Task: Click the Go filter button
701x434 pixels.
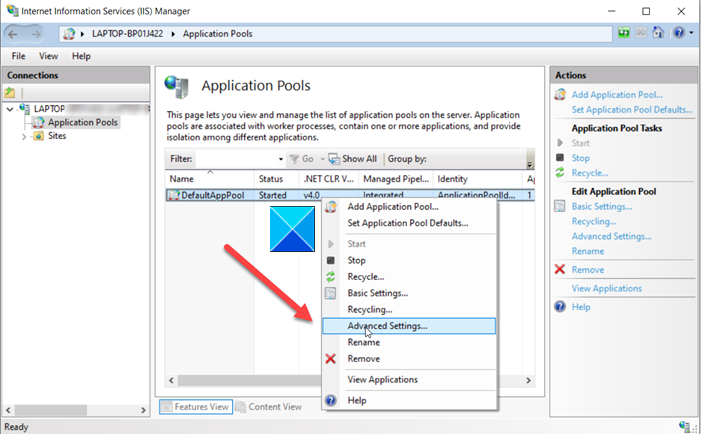Action: [x=301, y=159]
